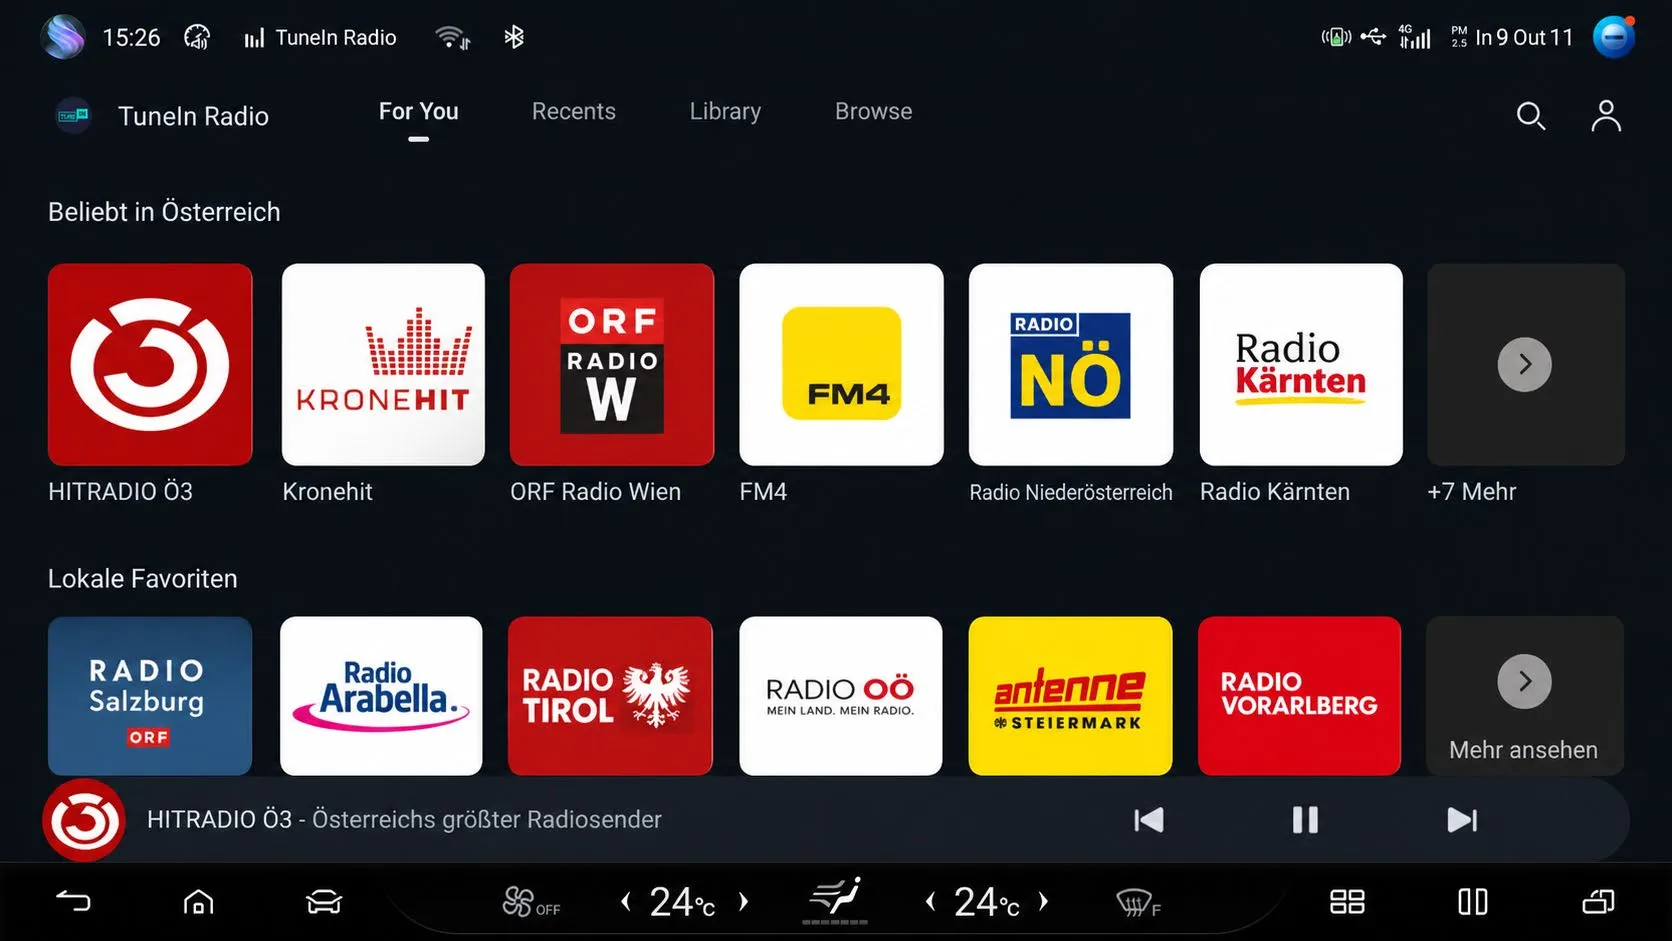Decrease the right temperature from 24°C
This screenshot has width=1672, height=941.
click(x=930, y=902)
